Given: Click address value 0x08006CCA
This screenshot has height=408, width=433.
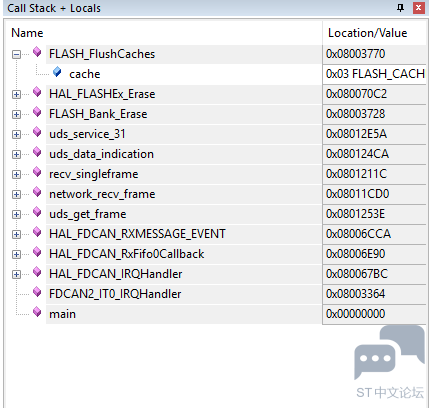Looking at the screenshot, I should tap(358, 234).
